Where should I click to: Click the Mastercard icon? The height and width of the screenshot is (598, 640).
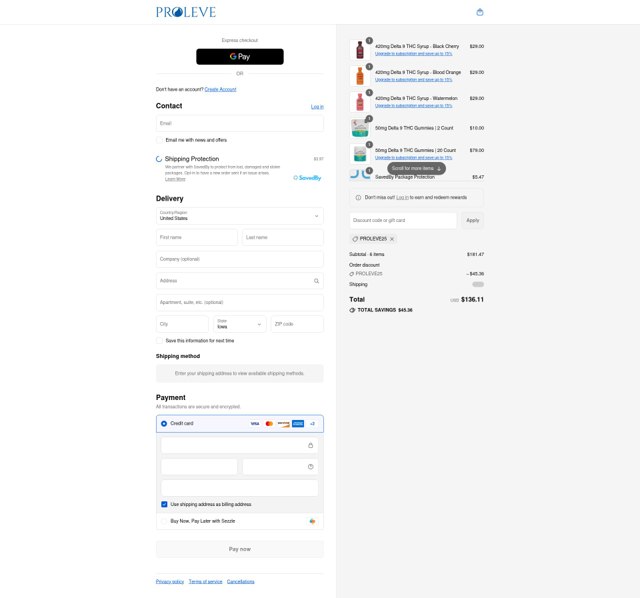pos(269,424)
